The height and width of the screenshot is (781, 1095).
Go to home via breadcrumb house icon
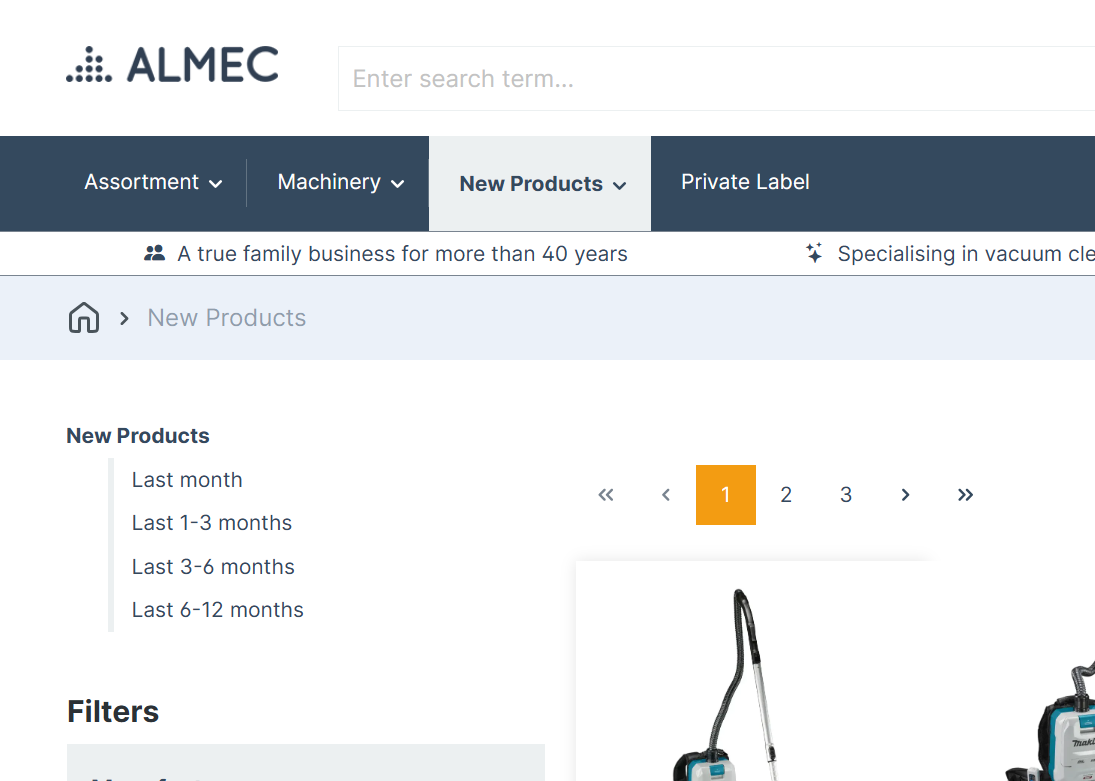(84, 318)
